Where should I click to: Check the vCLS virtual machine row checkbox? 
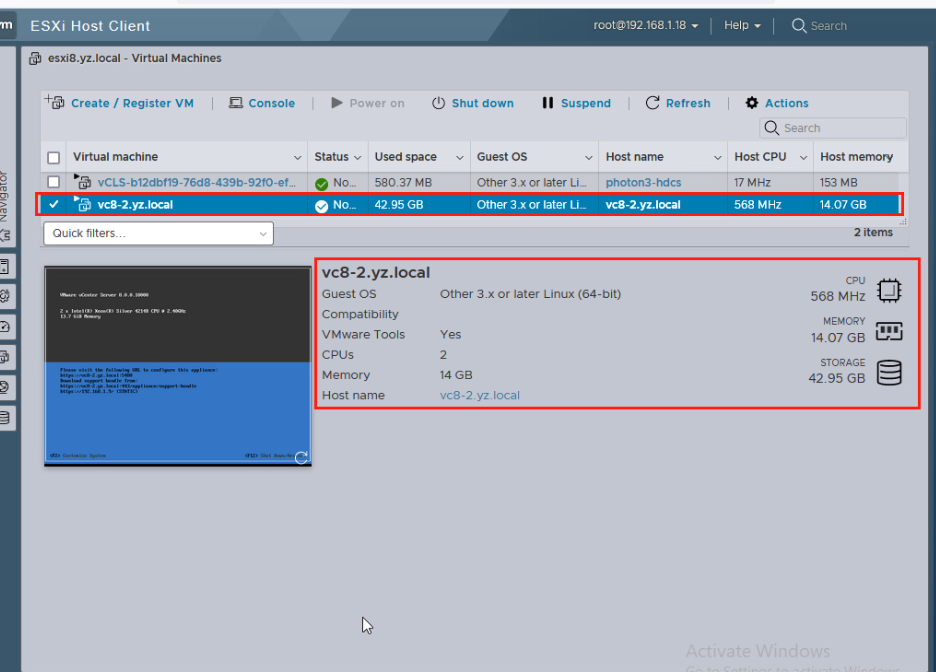coord(55,183)
